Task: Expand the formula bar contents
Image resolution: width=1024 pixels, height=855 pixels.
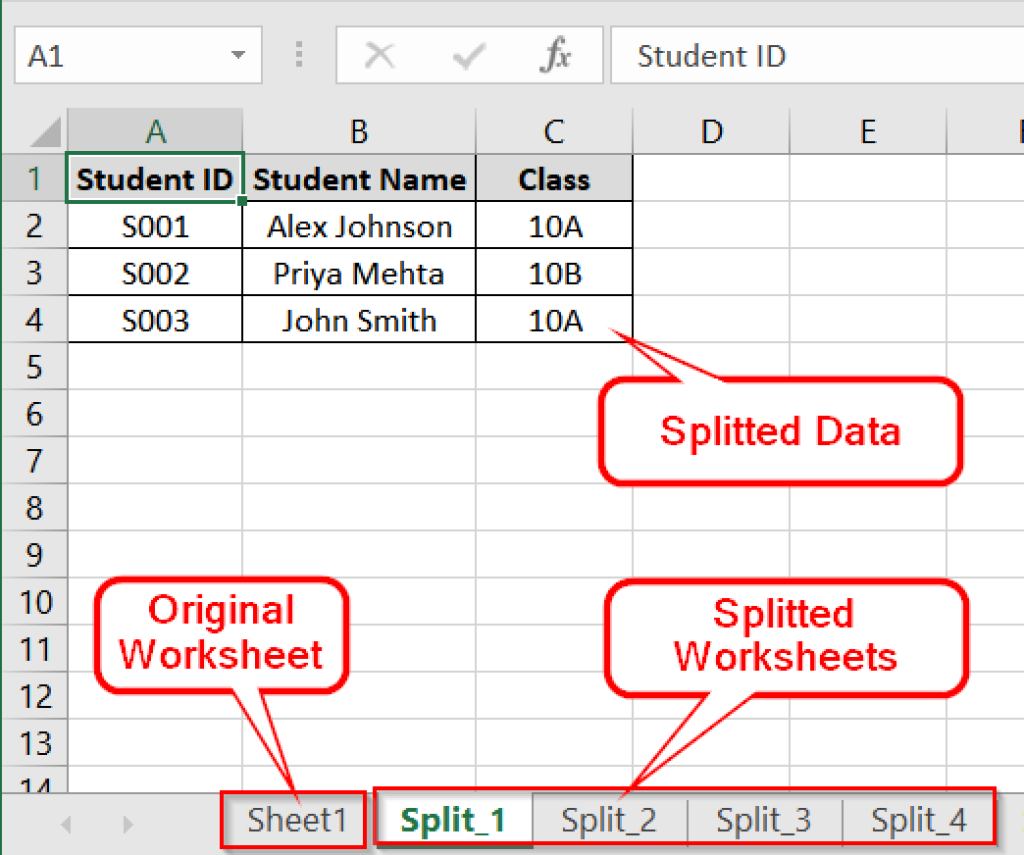Action: click(1015, 55)
